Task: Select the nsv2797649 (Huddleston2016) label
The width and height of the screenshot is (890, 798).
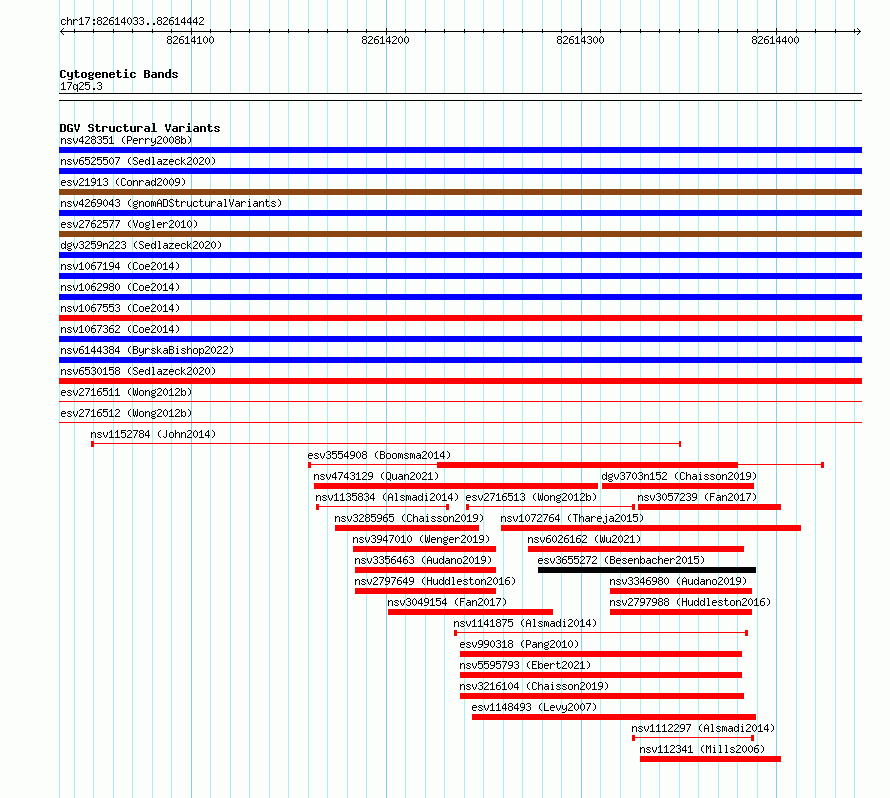Action: (x=435, y=581)
